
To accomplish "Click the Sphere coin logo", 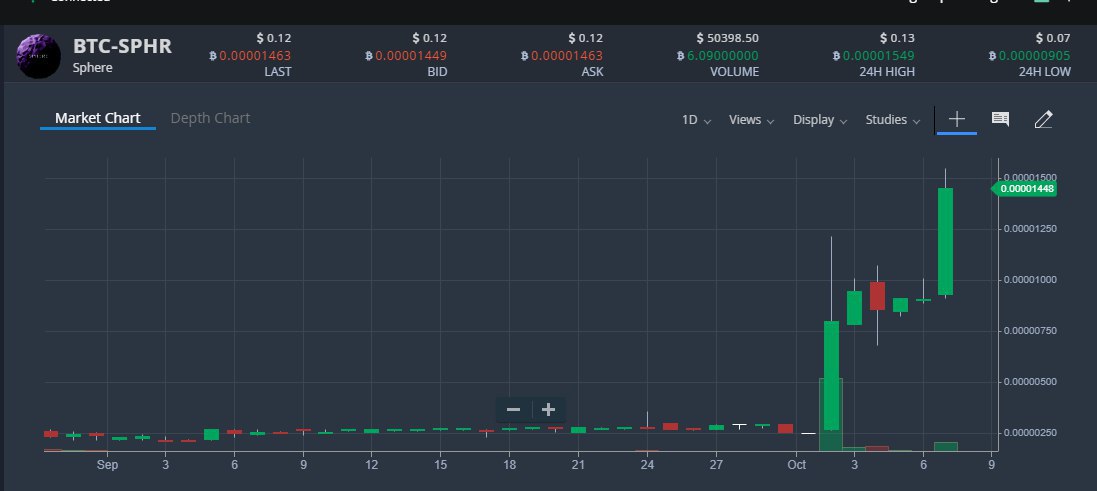I will coord(38,56).
